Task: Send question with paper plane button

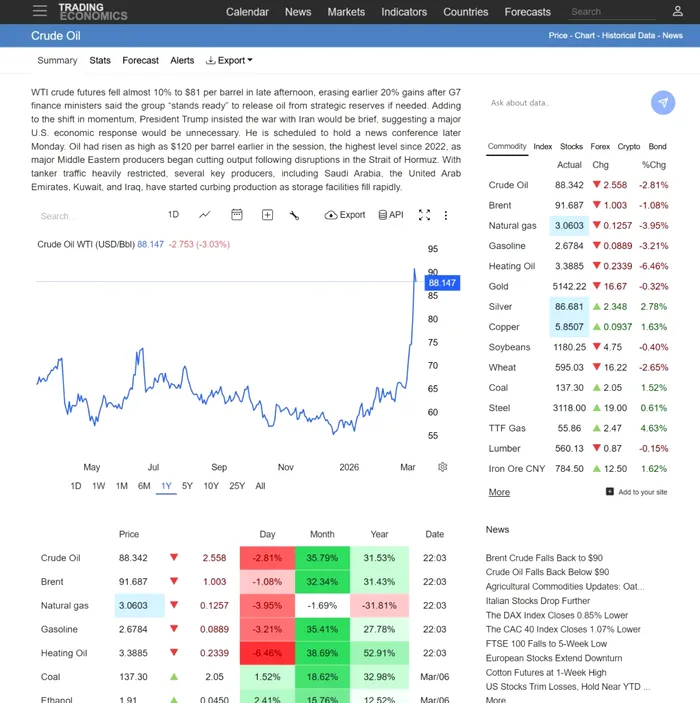Action: (662, 102)
